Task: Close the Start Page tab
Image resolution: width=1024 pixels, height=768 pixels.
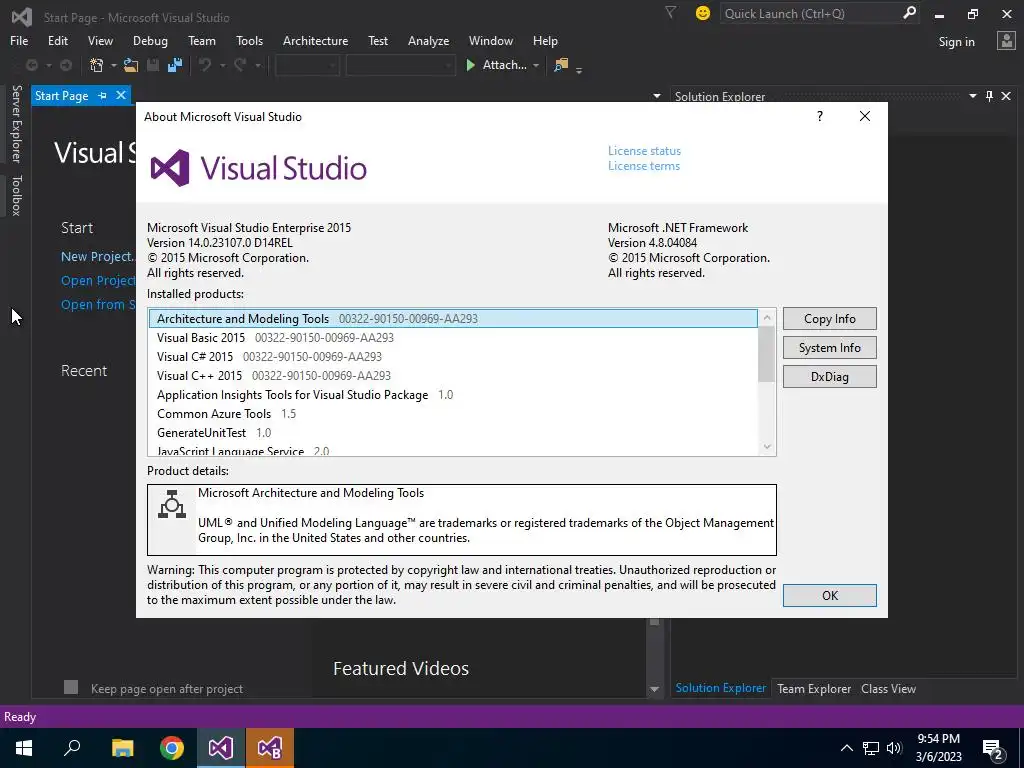Action: pos(121,95)
